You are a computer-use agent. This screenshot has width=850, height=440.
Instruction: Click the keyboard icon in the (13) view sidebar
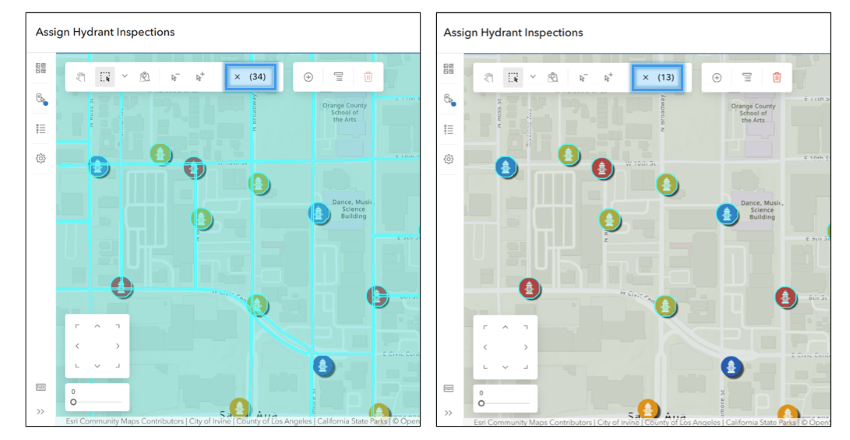tap(448, 388)
